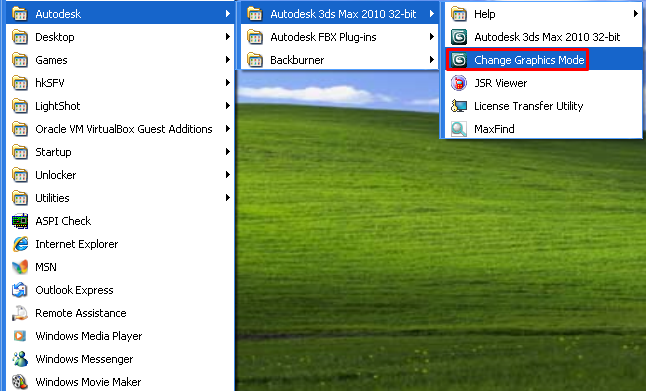
Task: Click the MSN butterfly icon
Action: [x=20, y=267]
